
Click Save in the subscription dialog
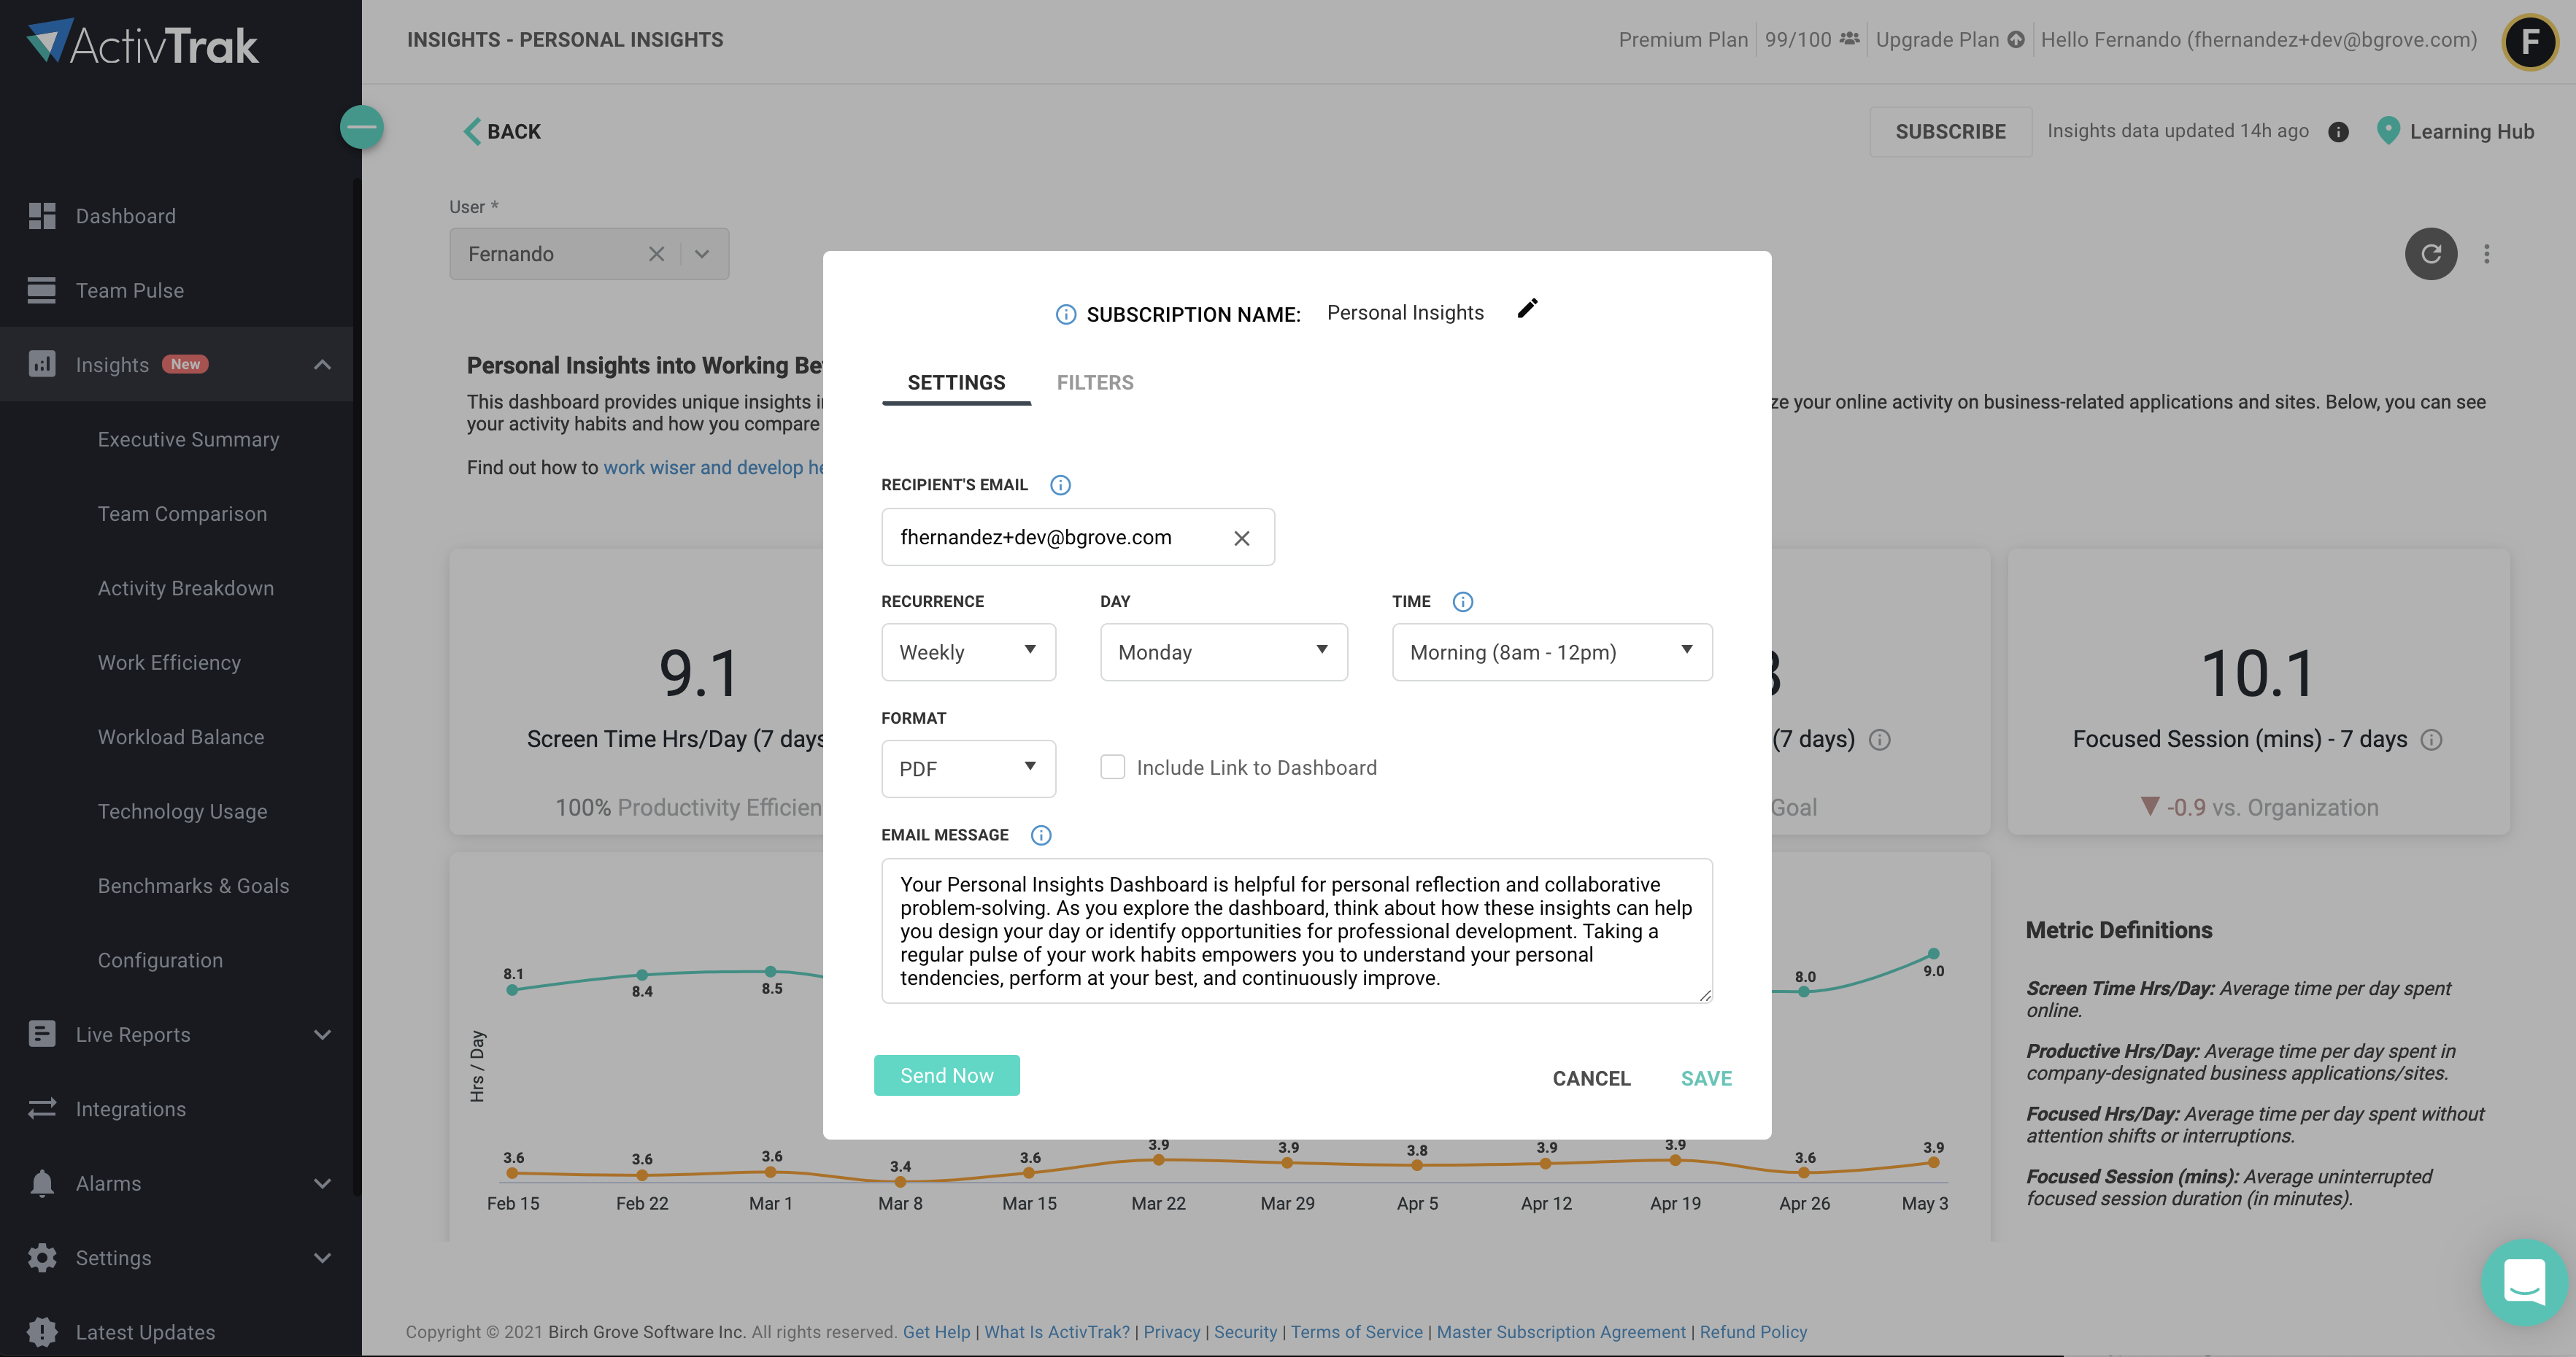[x=1706, y=1078]
